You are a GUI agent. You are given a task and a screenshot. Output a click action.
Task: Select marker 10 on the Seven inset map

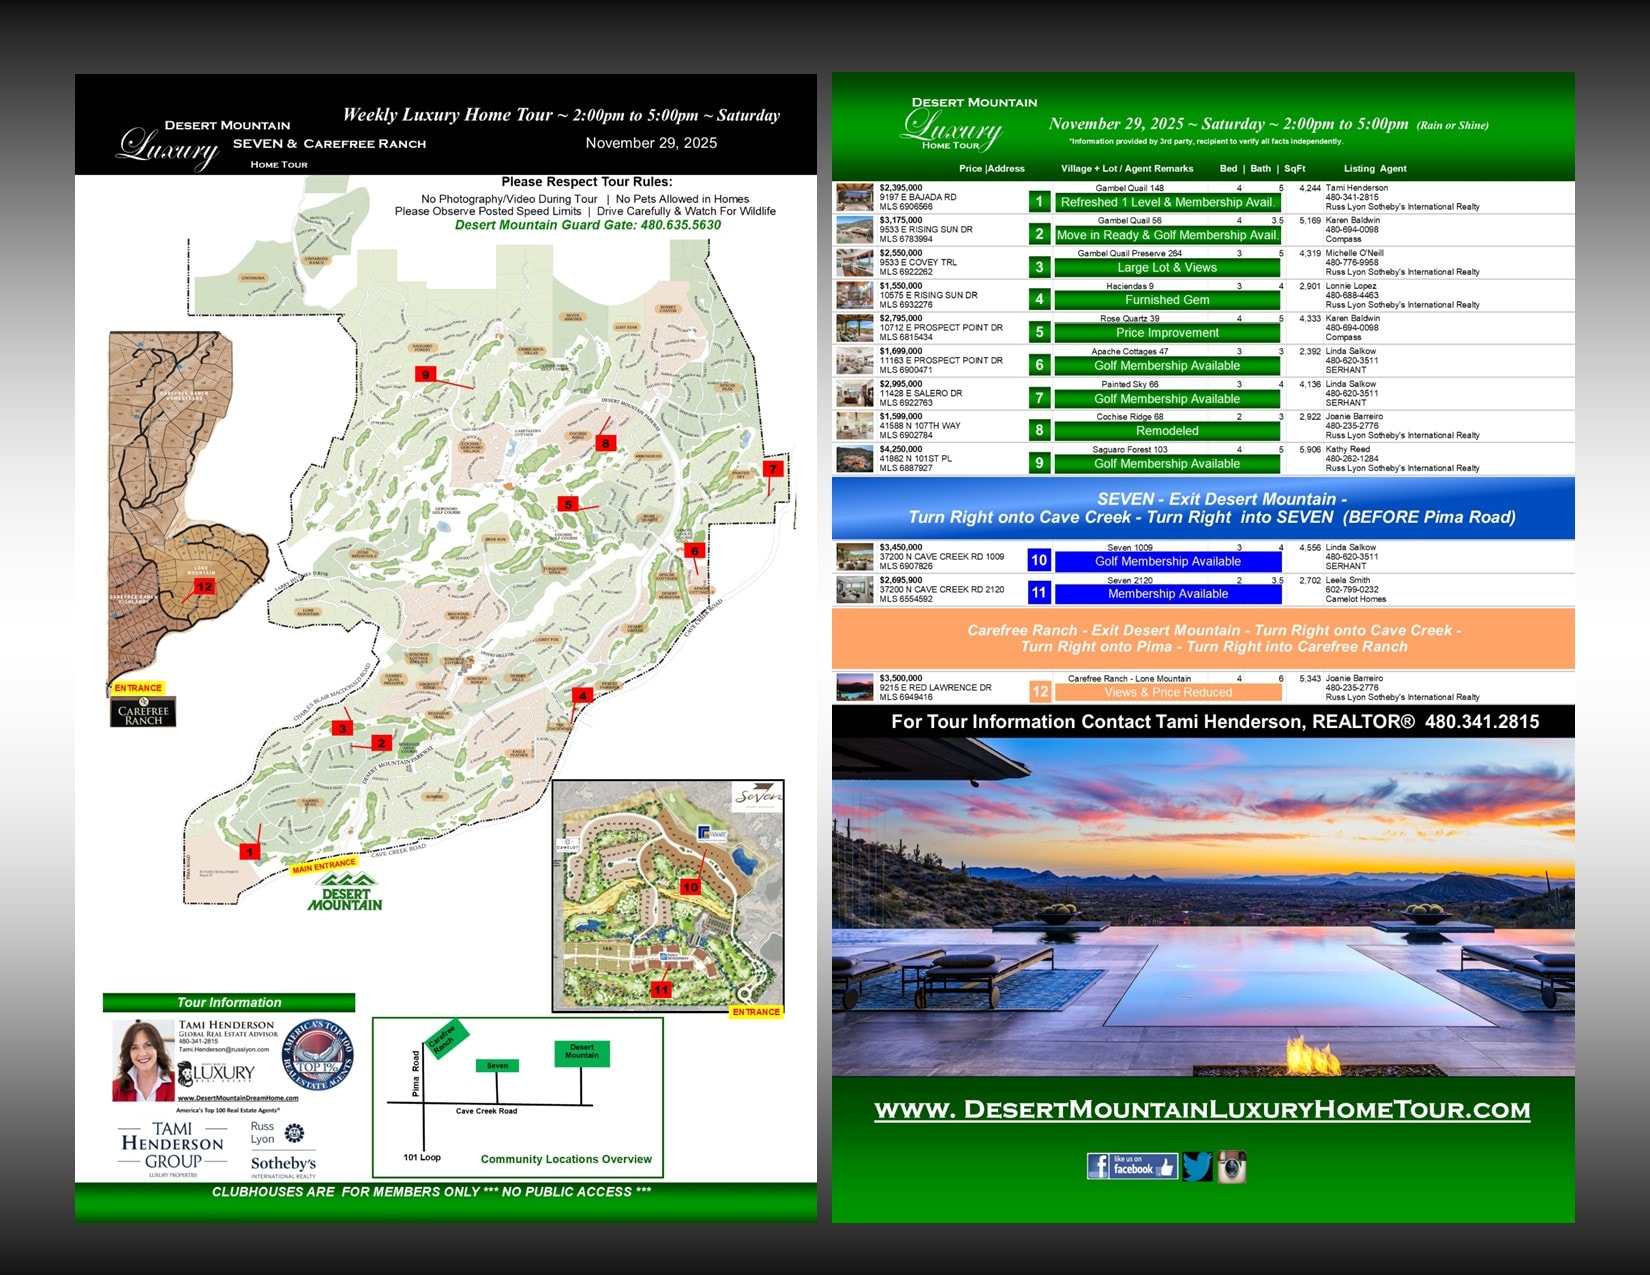point(690,887)
